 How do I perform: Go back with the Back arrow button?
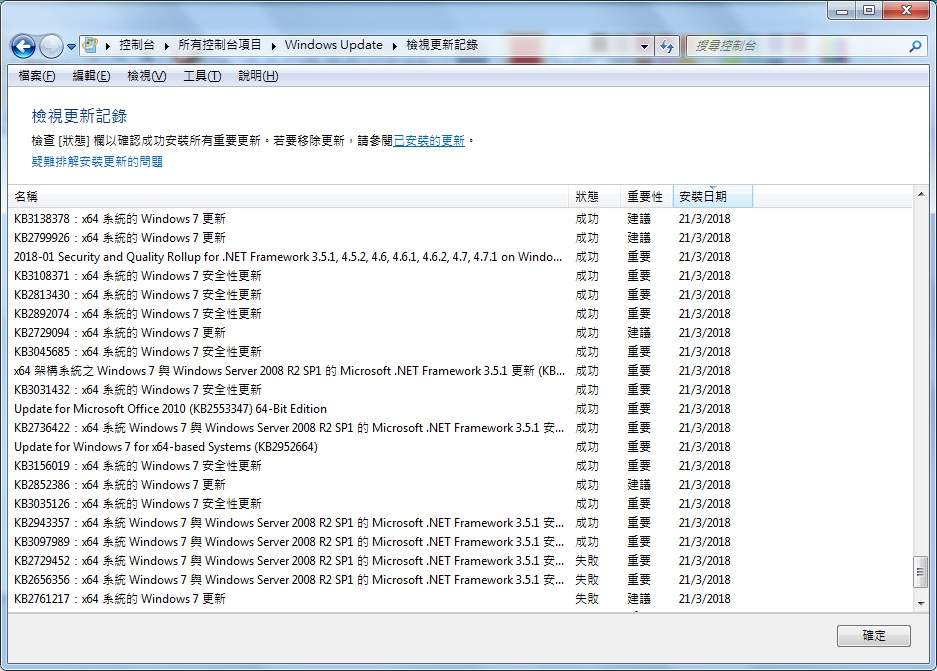pyautogui.click(x=23, y=46)
